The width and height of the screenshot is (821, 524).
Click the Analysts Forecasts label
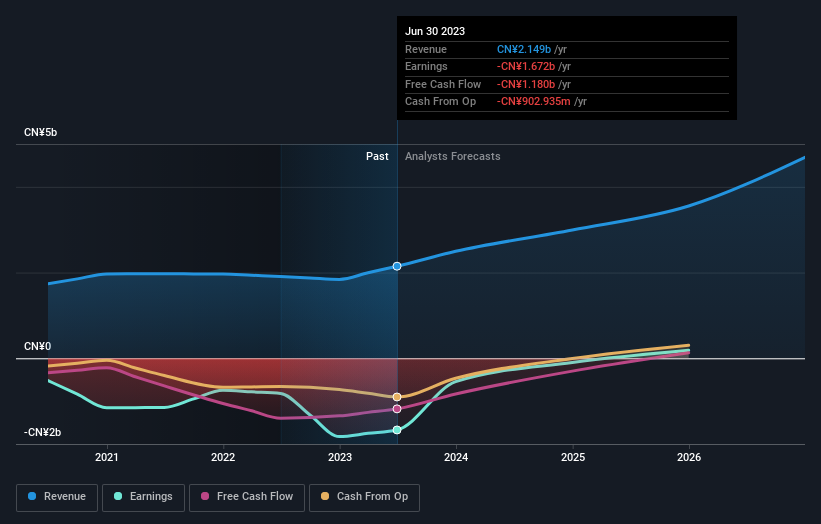click(452, 156)
